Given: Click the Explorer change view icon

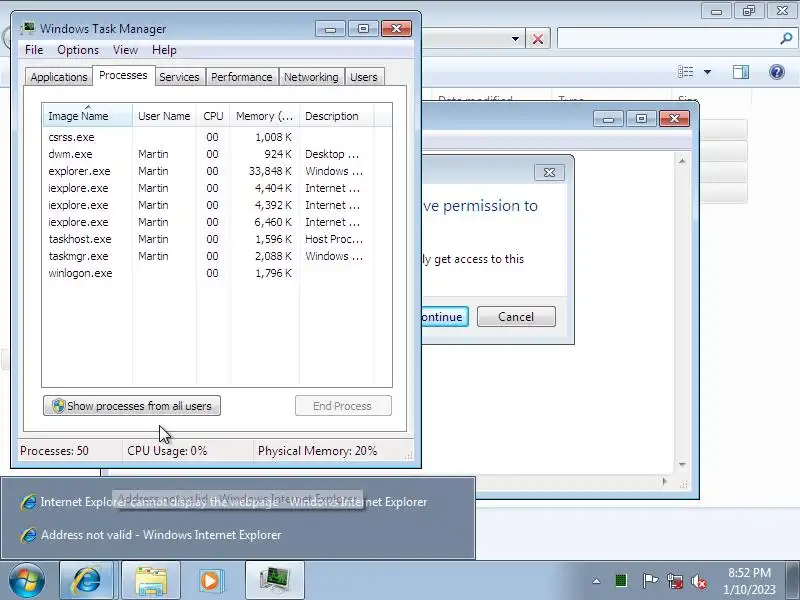Looking at the screenshot, I should pyautogui.click(x=686, y=72).
